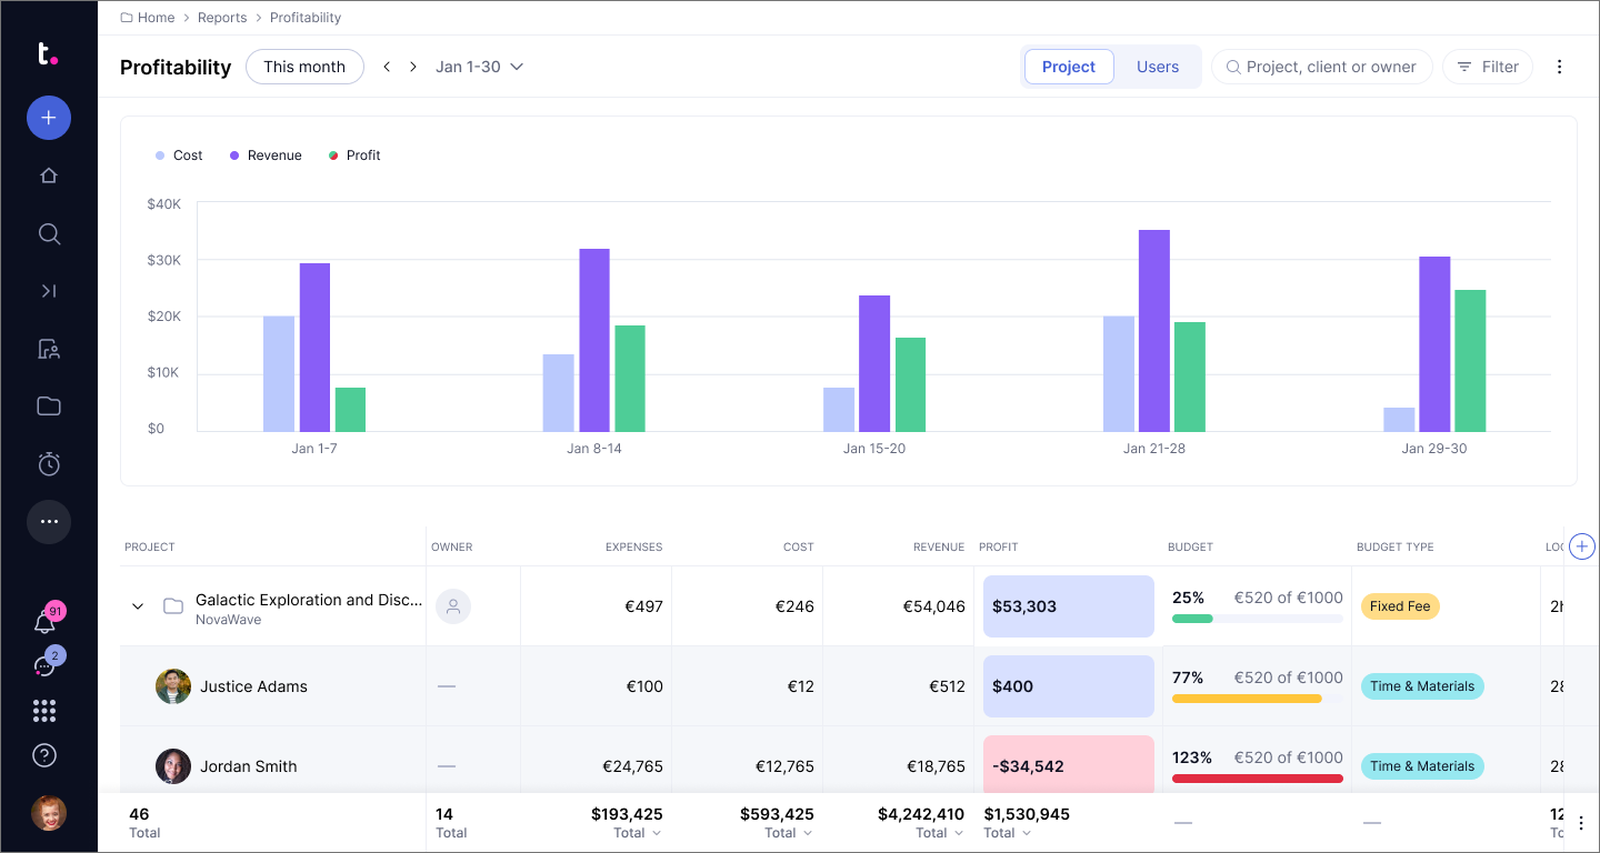Toggle the Revenue series in chart legend
This screenshot has width=1600, height=853.
265,155
